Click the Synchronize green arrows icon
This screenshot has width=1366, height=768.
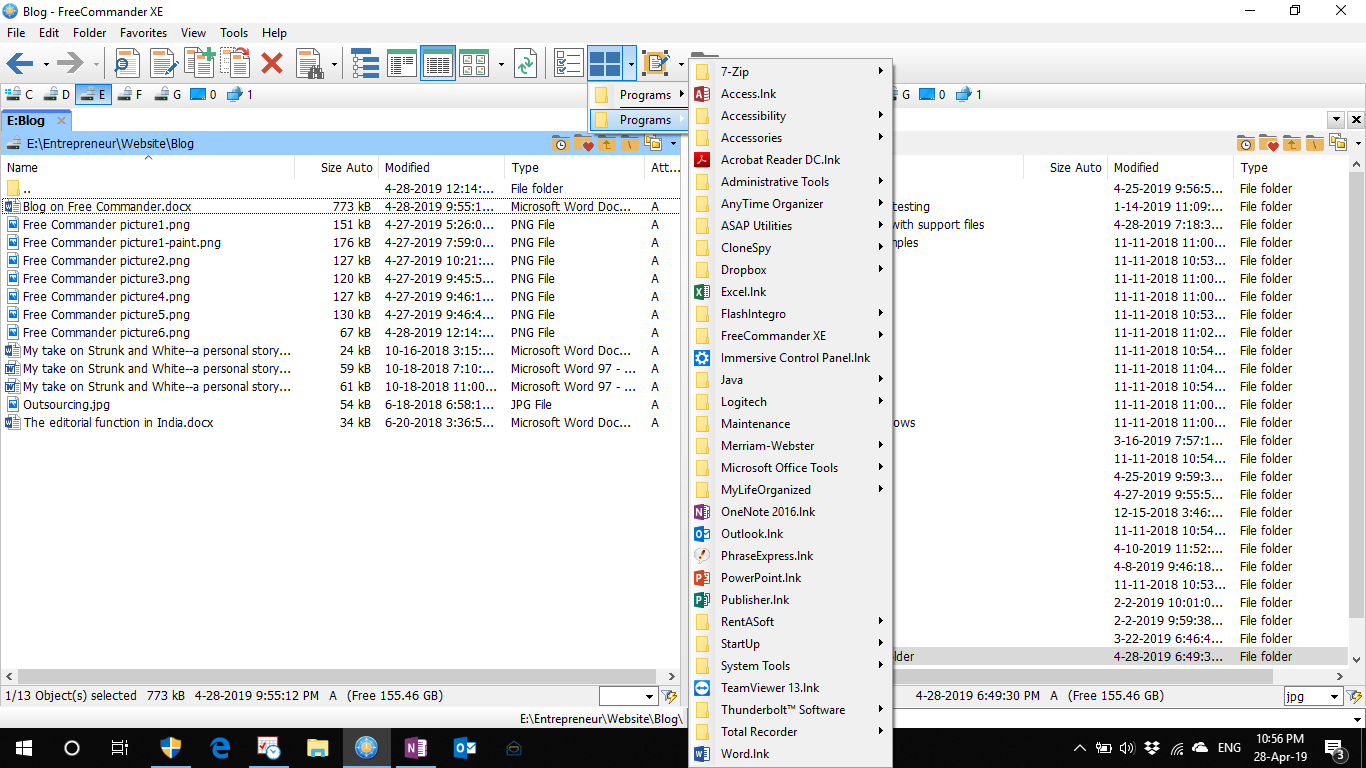pyautogui.click(x=525, y=64)
